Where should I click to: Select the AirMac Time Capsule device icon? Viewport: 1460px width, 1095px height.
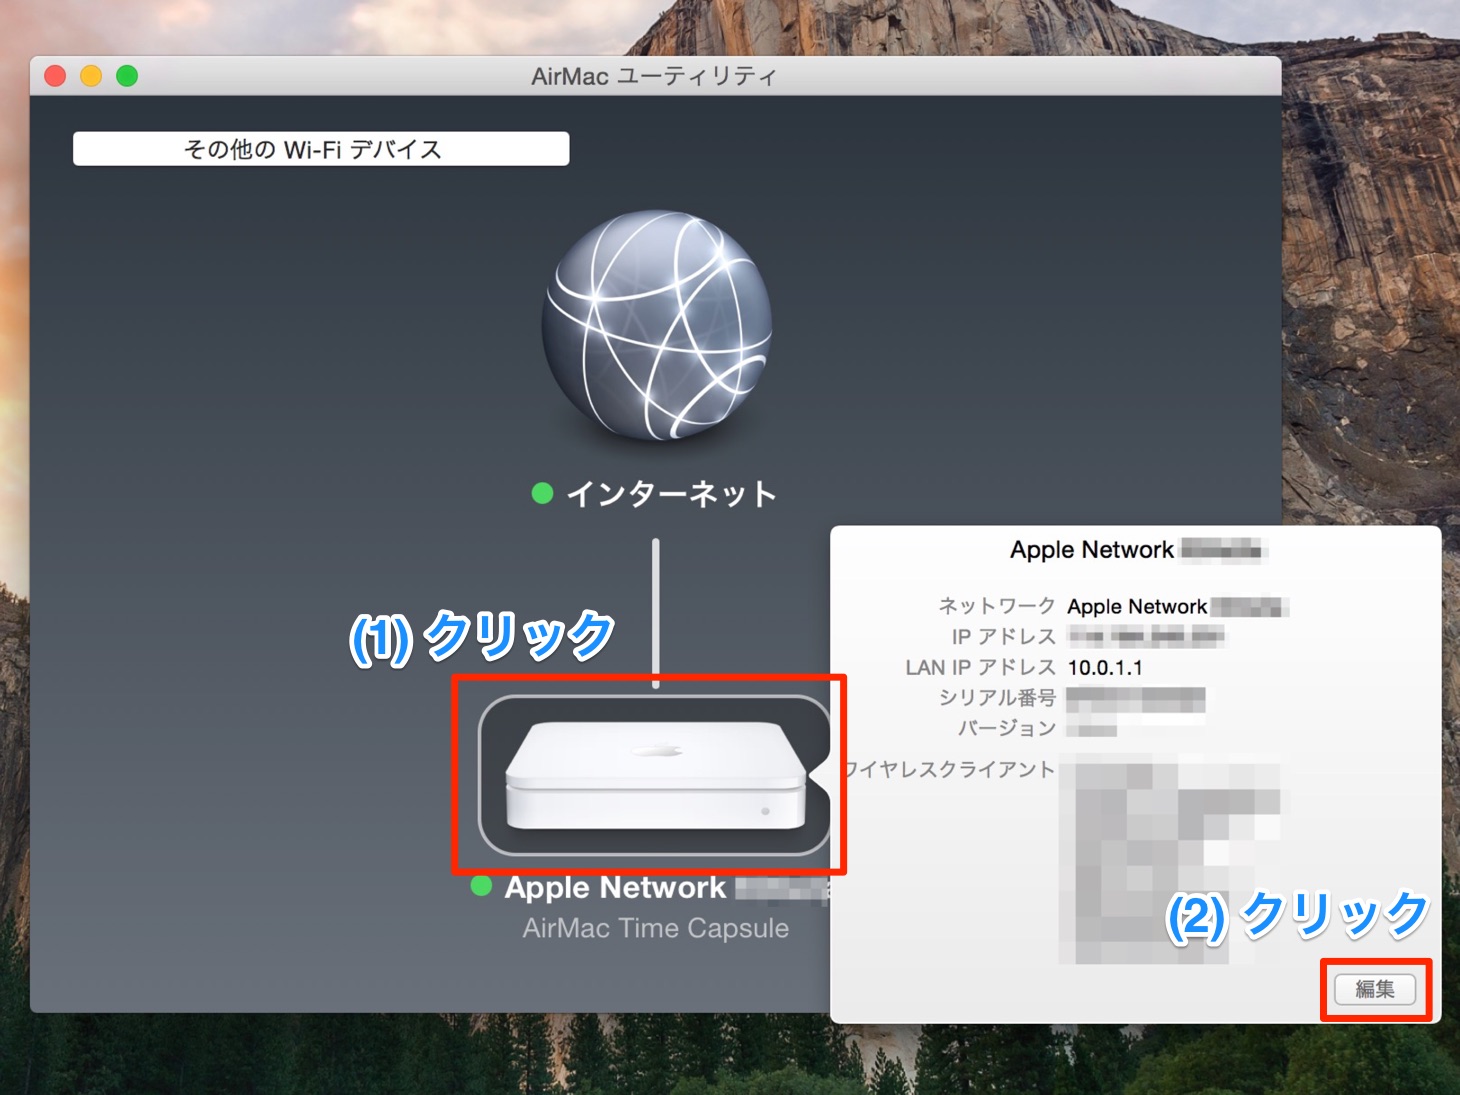(656, 776)
